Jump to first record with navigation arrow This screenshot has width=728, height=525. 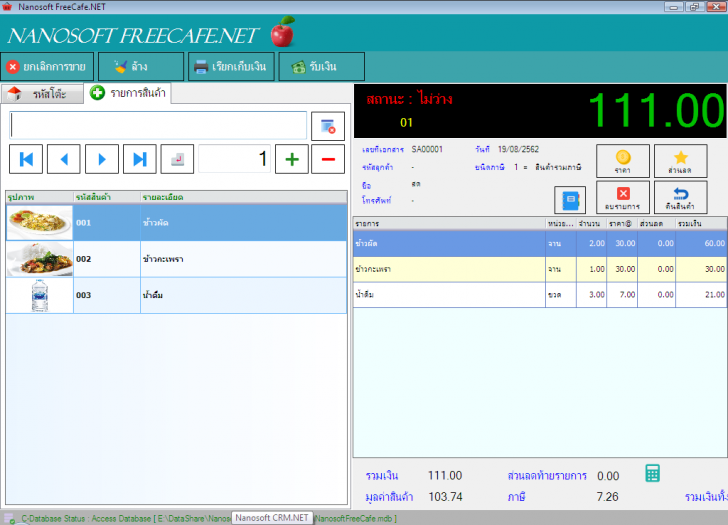(26, 159)
